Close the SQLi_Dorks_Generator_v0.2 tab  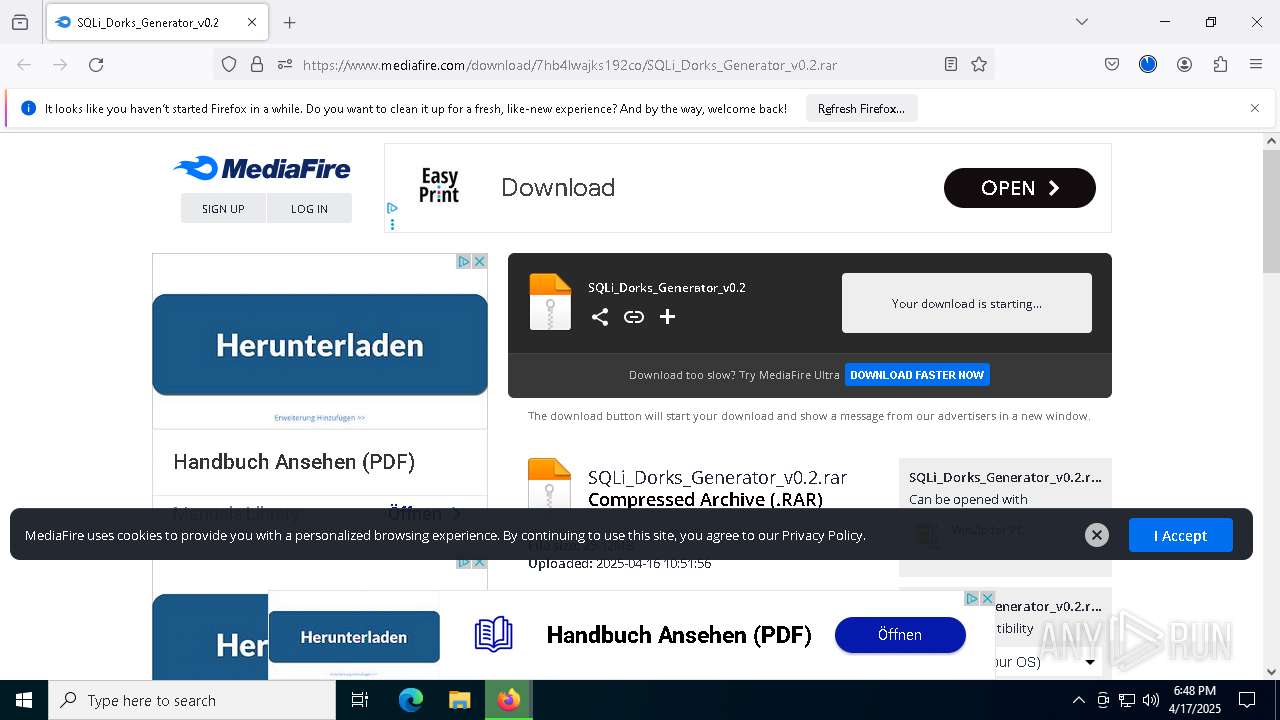pos(252,22)
